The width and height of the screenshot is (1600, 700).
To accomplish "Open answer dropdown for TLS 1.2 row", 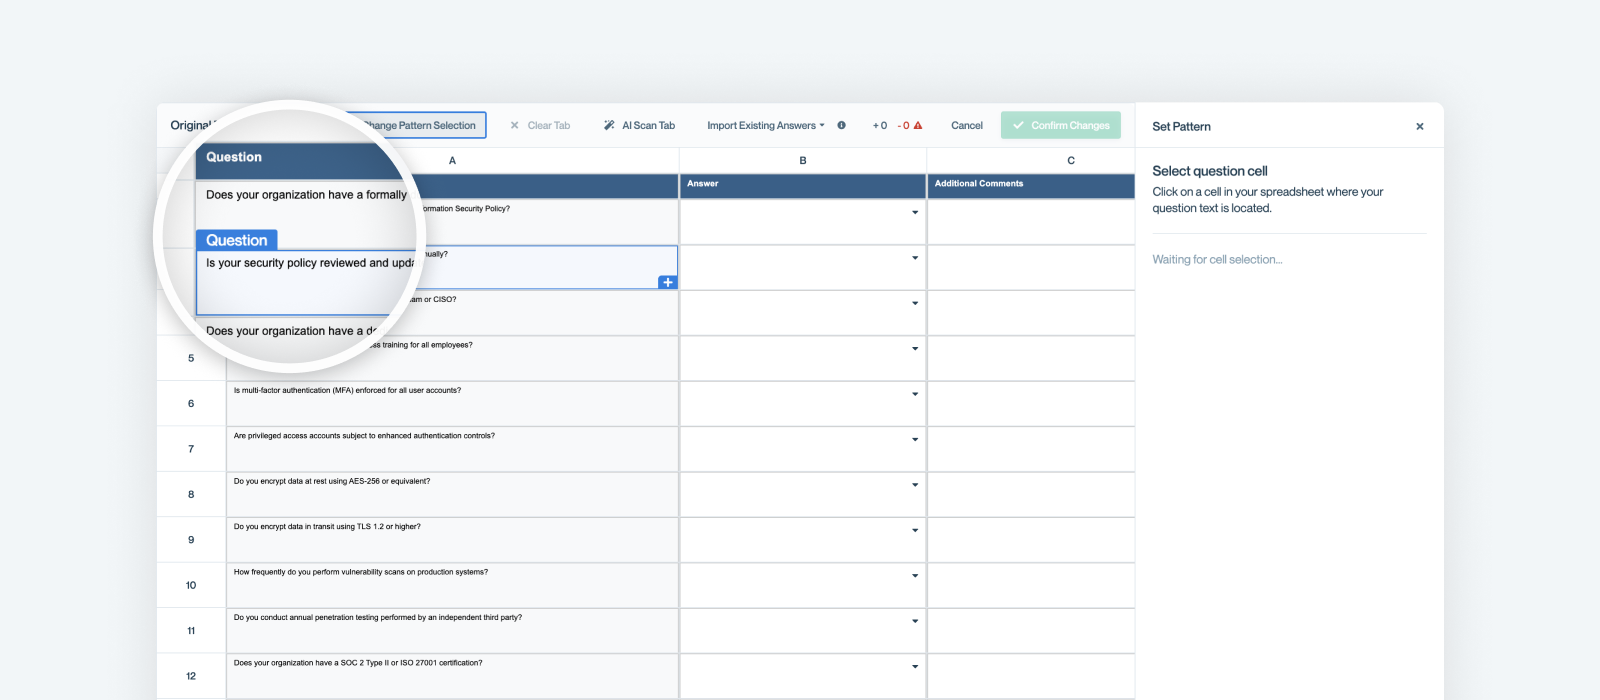I will (915, 530).
